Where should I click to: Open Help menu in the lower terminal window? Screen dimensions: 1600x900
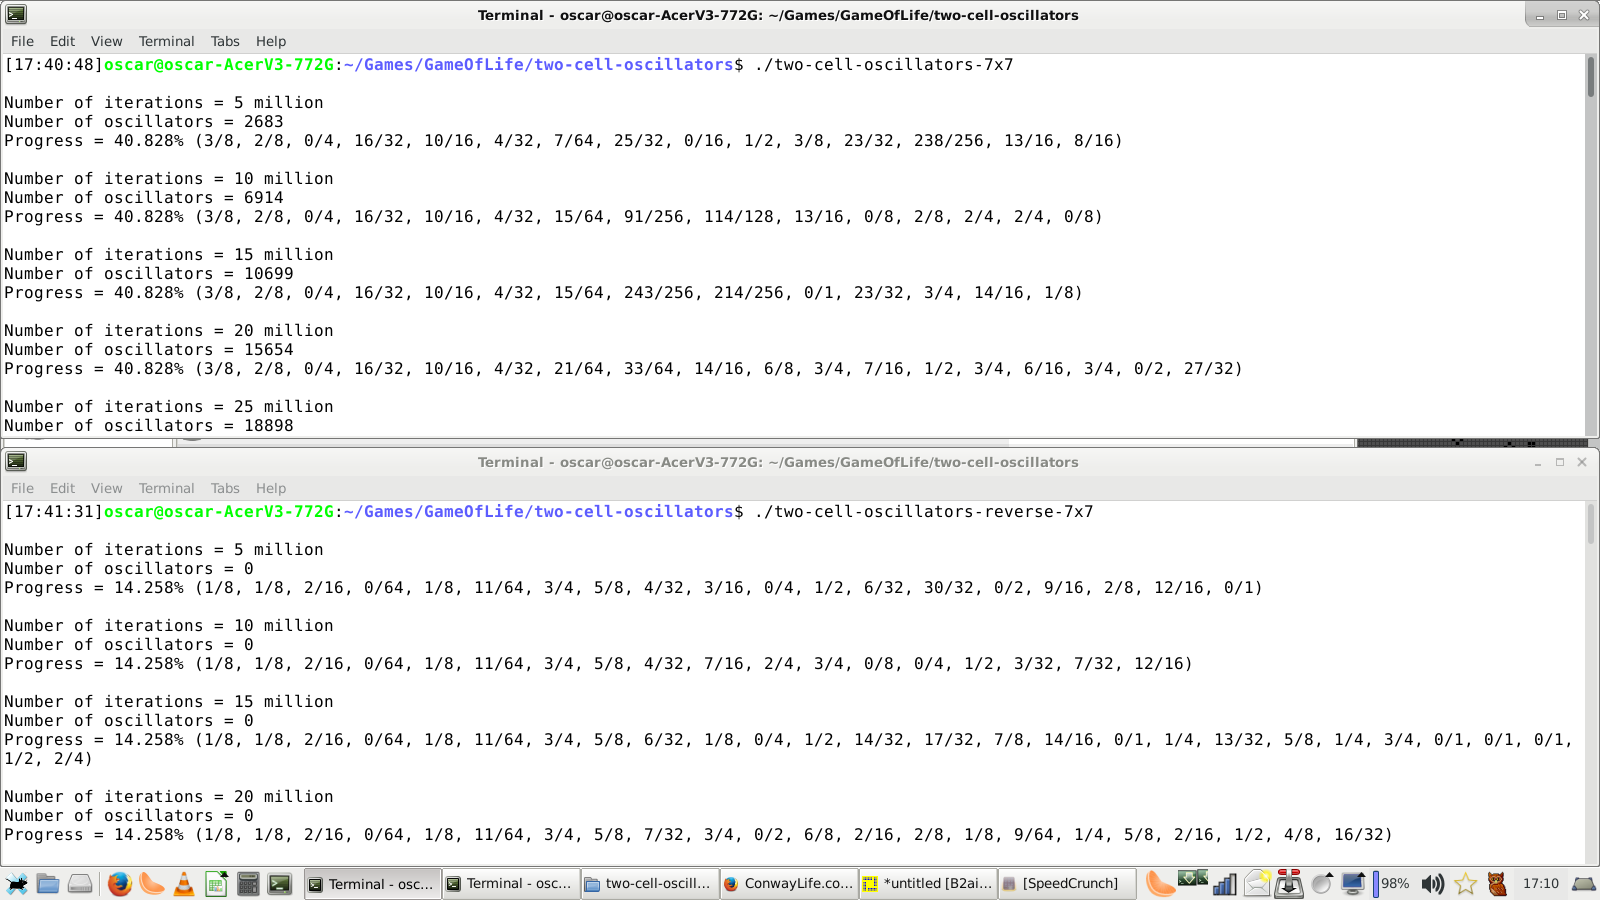[x=271, y=488]
